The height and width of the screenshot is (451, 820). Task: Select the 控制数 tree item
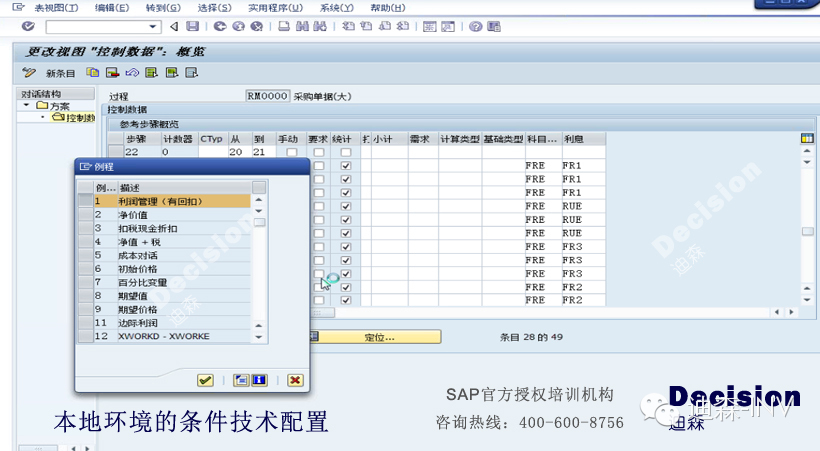[81, 118]
